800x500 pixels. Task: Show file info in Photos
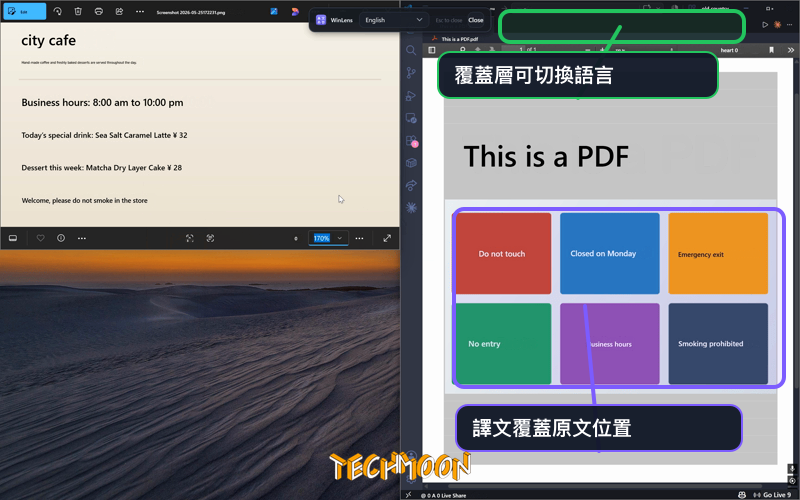point(61,238)
